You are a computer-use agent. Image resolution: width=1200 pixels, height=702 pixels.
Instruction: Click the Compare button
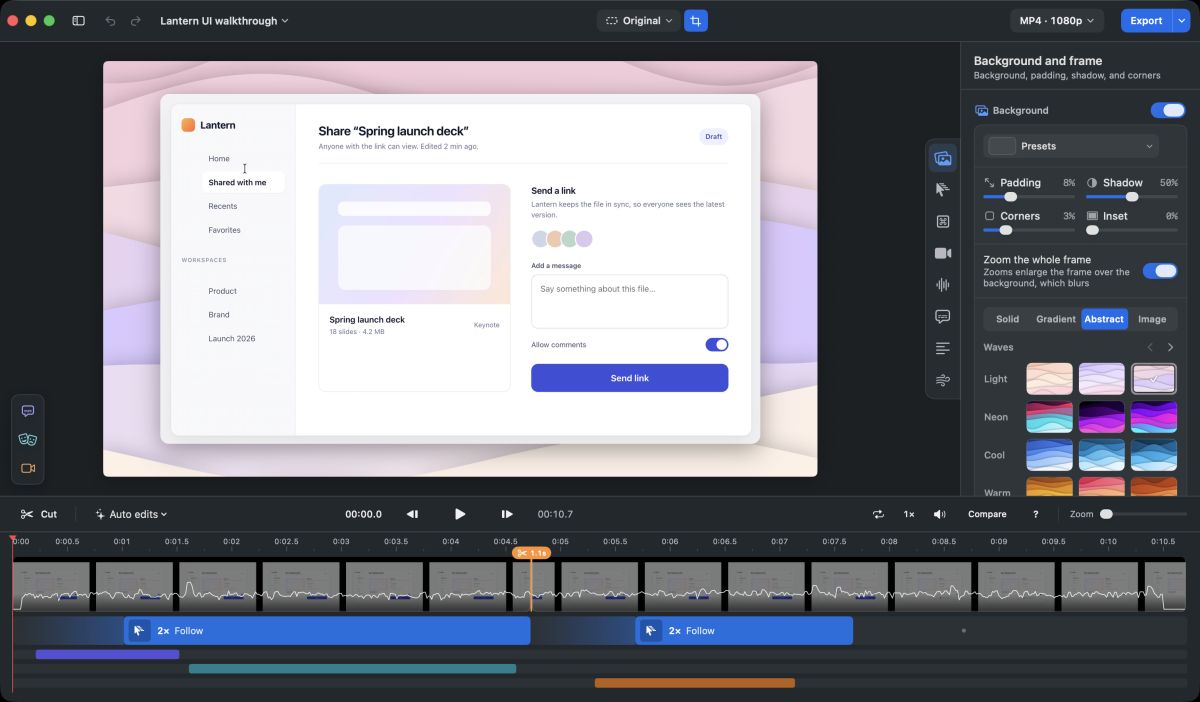pos(987,514)
